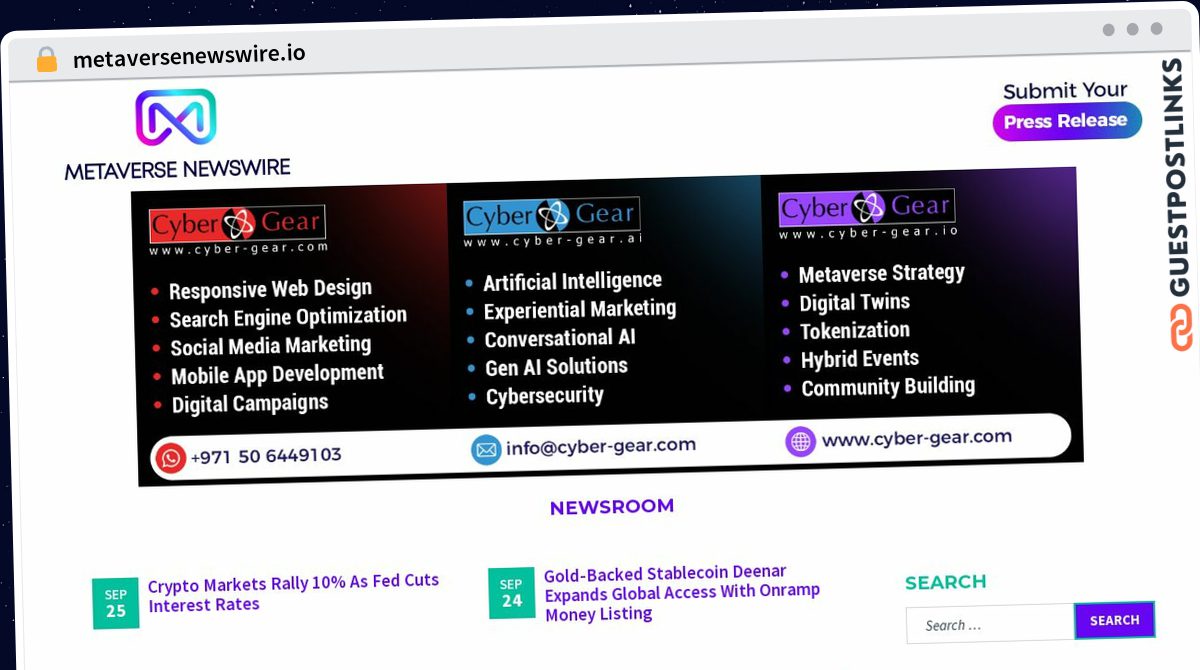The image size is (1200, 670).
Task: Click the Mobile App Development bullet
Action: pyautogui.click(x=278, y=375)
